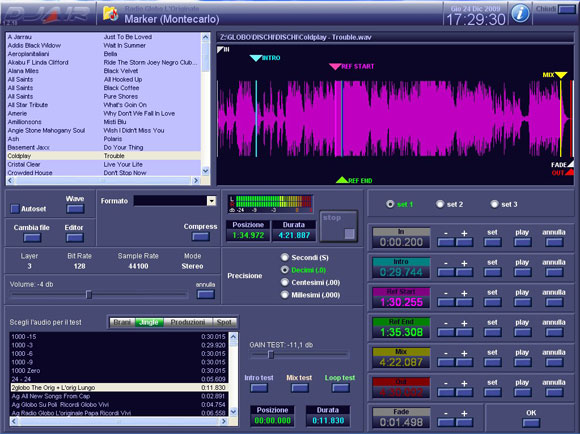This screenshot has height=434, width=580.
Task: Click the blue info icon
Action: click(x=520, y=13)
